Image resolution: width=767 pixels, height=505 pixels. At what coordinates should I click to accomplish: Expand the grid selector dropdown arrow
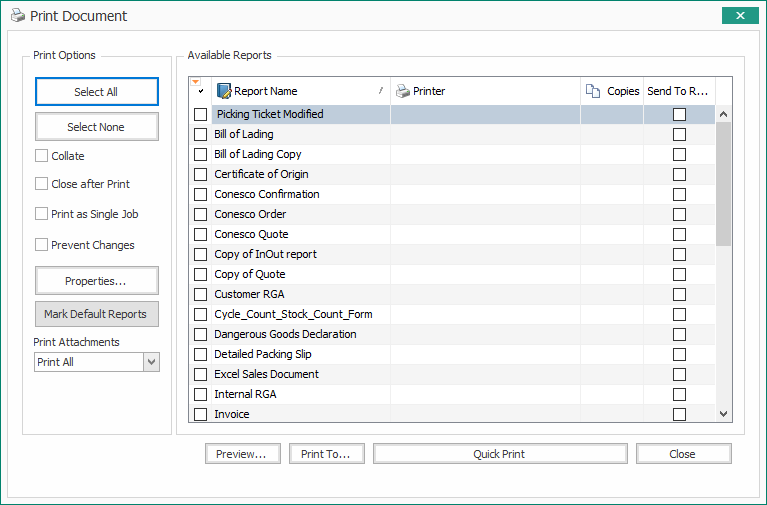click(x=201, y=92)
